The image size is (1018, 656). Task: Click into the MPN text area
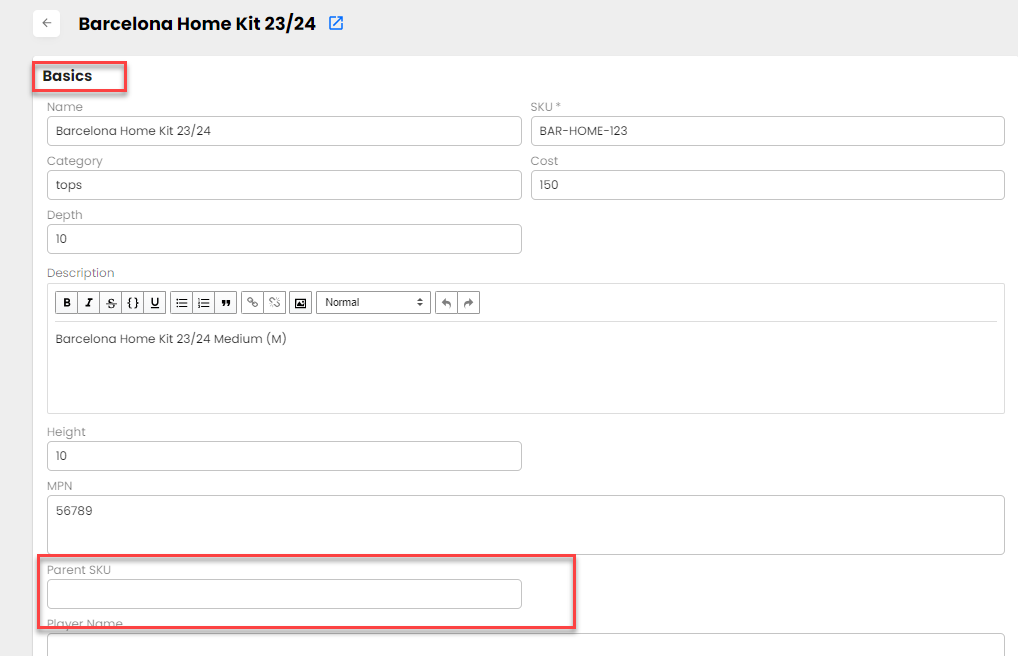click(x=525, y=524)
